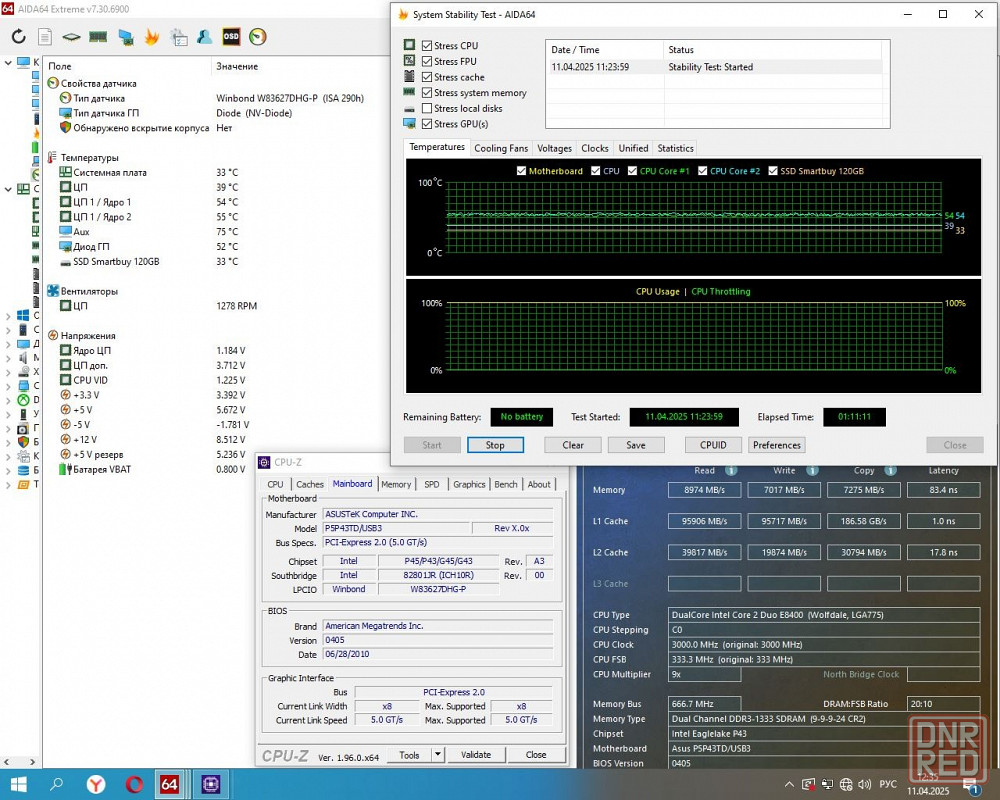
Task: Open the CPU chip tool in AIDA64 toolbar
Action: pos(71,36)
